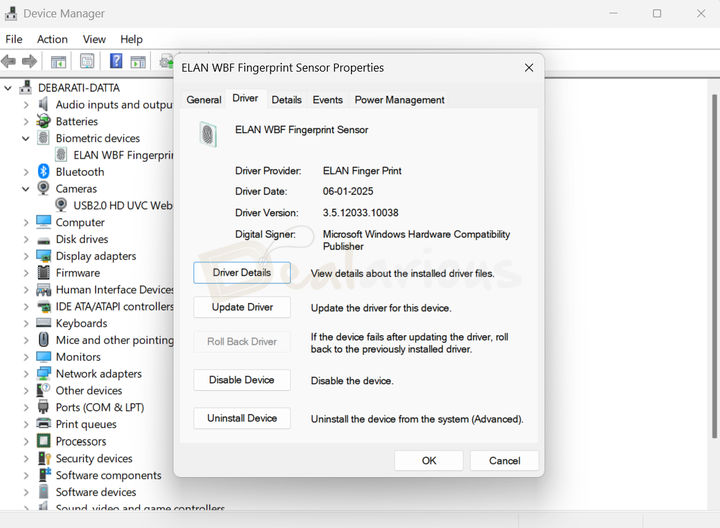Select the Other devices tree item
The height and width of the screenshot is (528, 720).
[80, 391]
